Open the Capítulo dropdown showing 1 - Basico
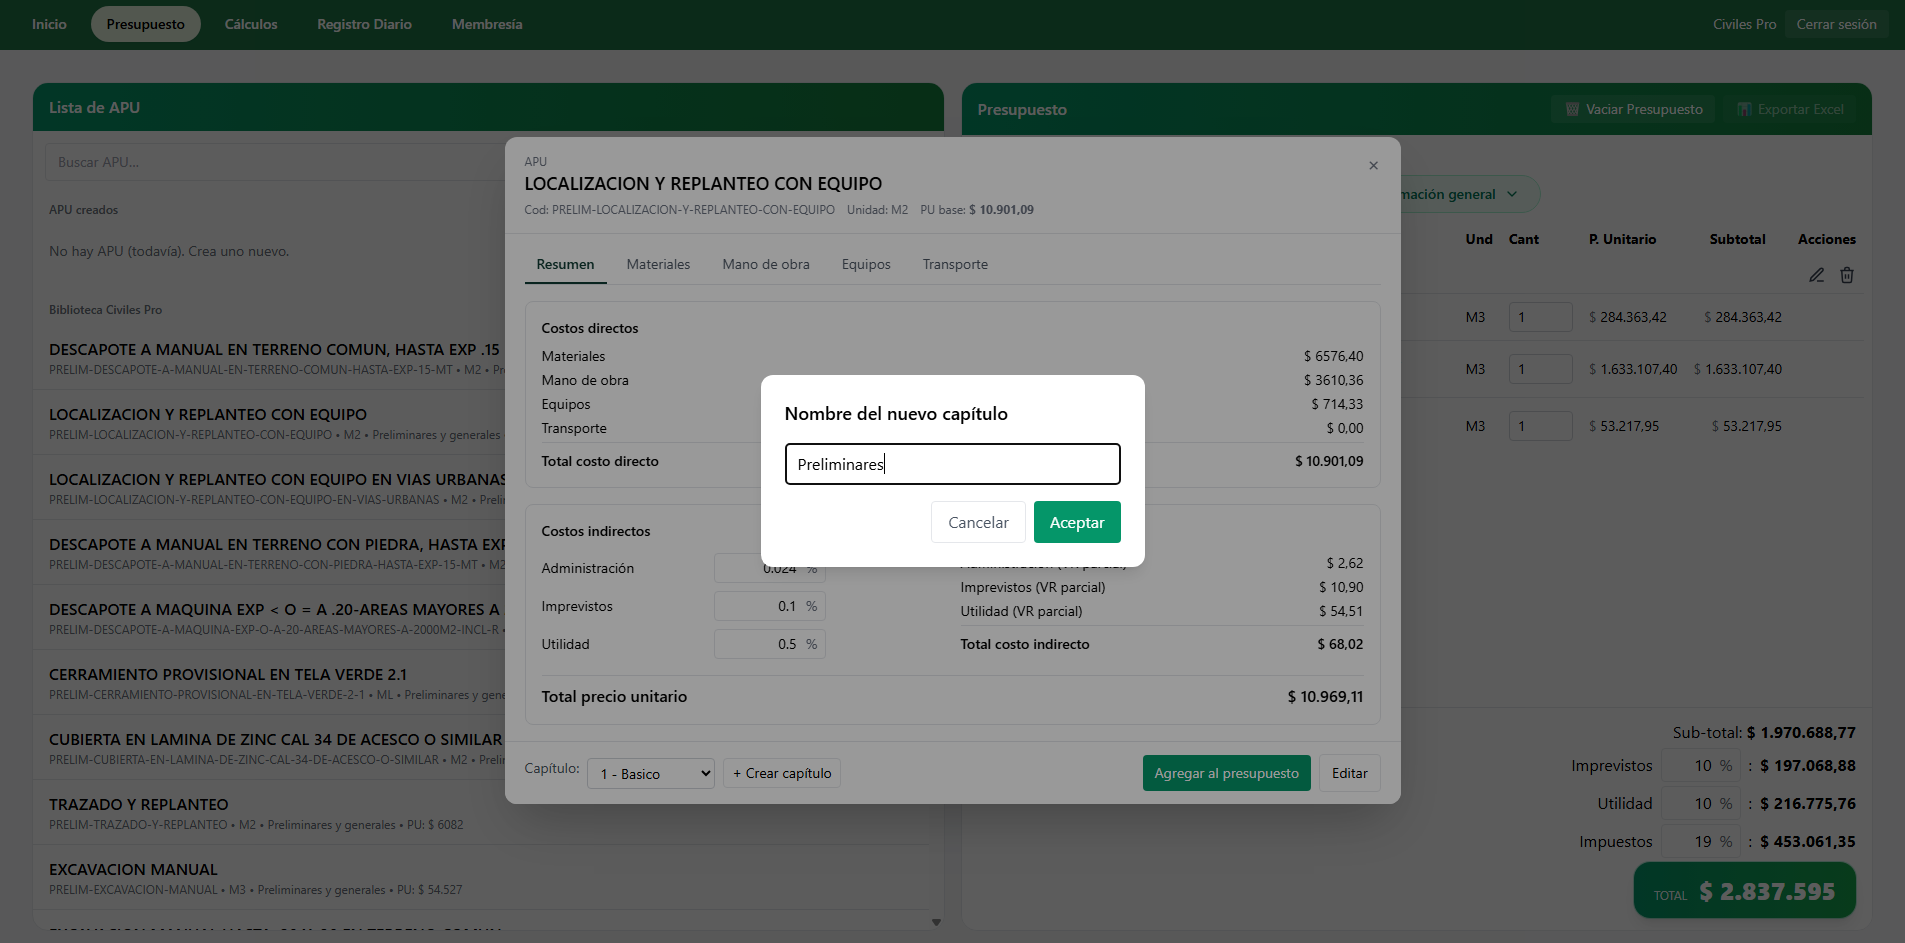The image size is (1905, 943). click(651, 773)
